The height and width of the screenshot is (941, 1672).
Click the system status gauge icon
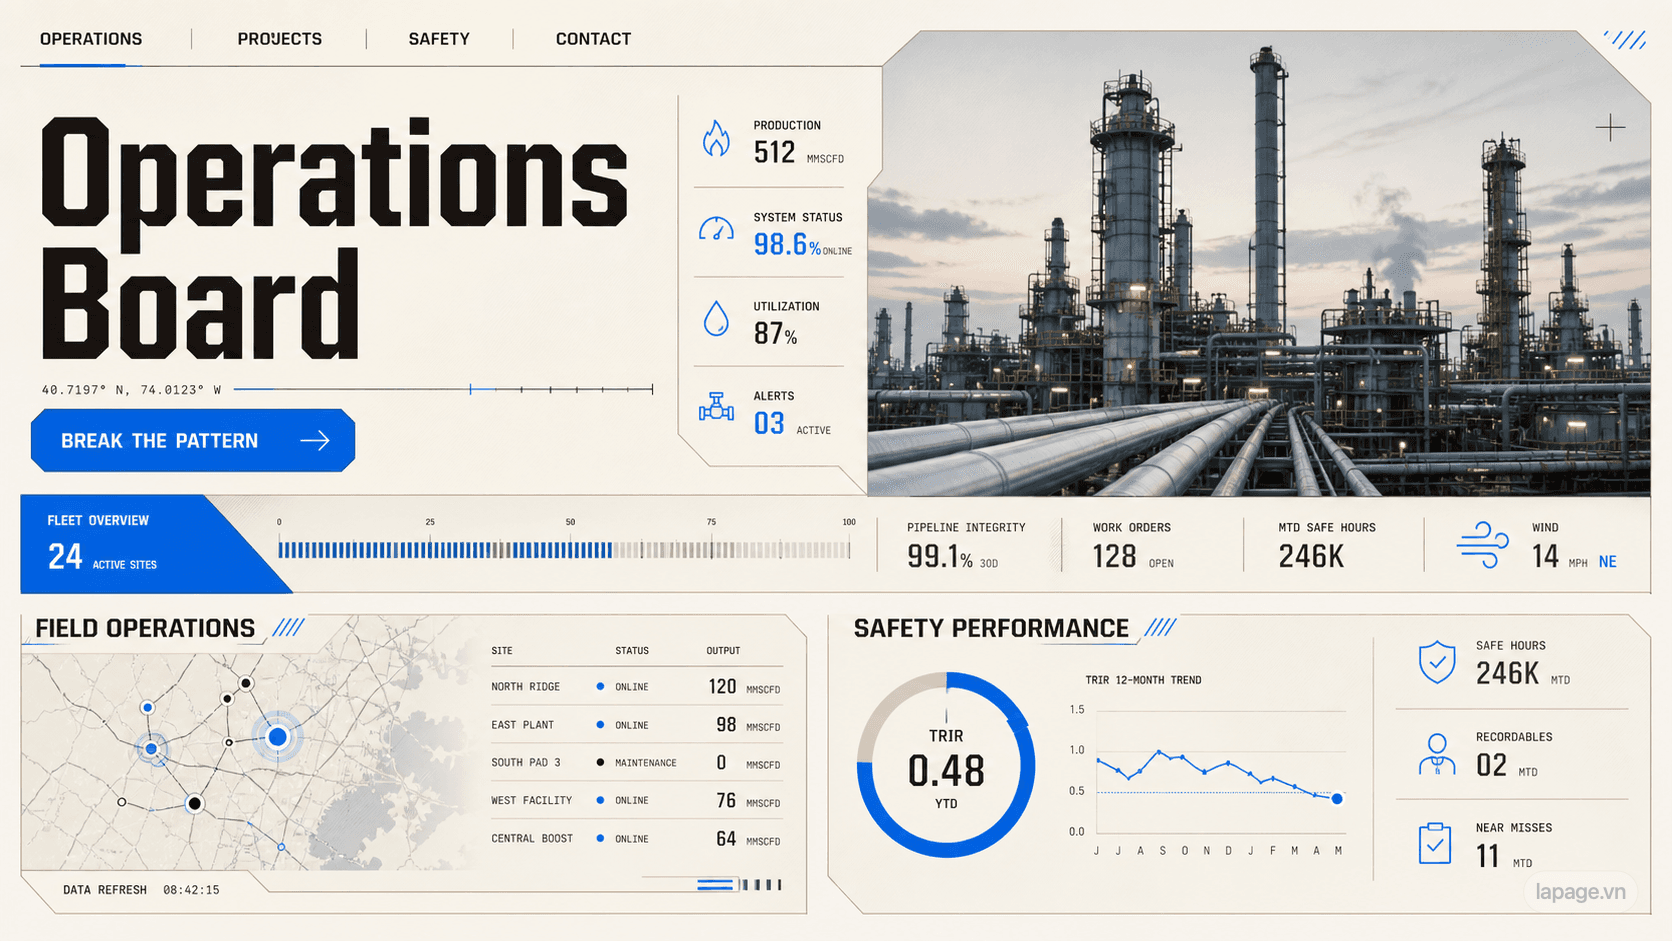point(716,229)
